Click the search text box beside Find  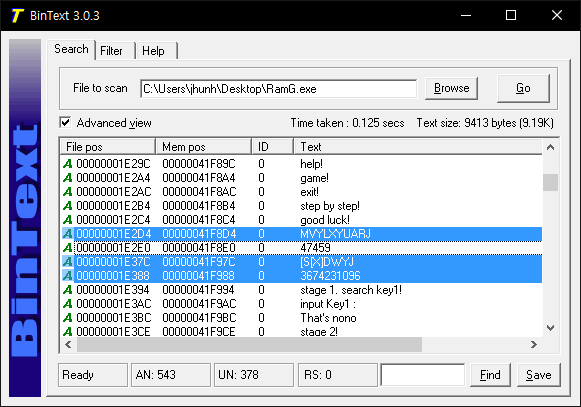coord(423,375)
